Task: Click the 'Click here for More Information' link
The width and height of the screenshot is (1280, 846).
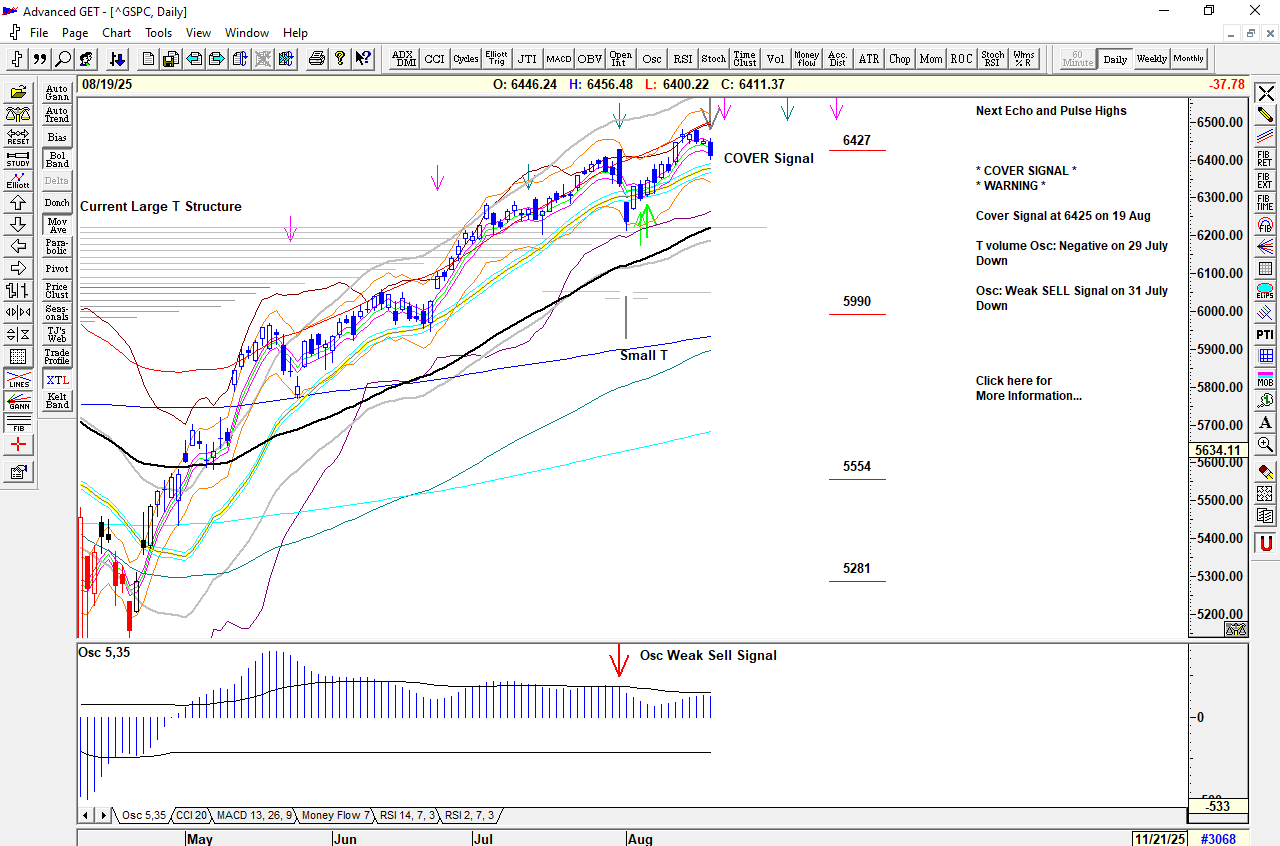Action: 1028,388
